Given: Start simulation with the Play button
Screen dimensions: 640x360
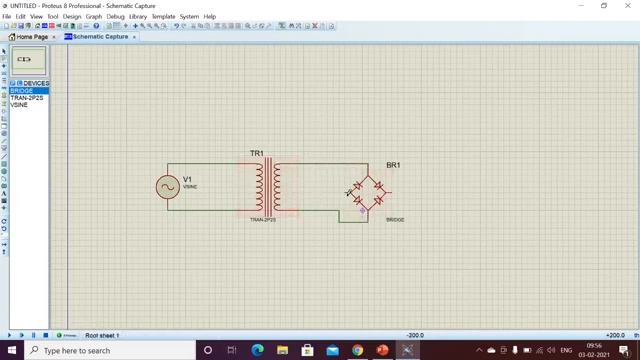Looking at the screenshot, I should [9, 335].
